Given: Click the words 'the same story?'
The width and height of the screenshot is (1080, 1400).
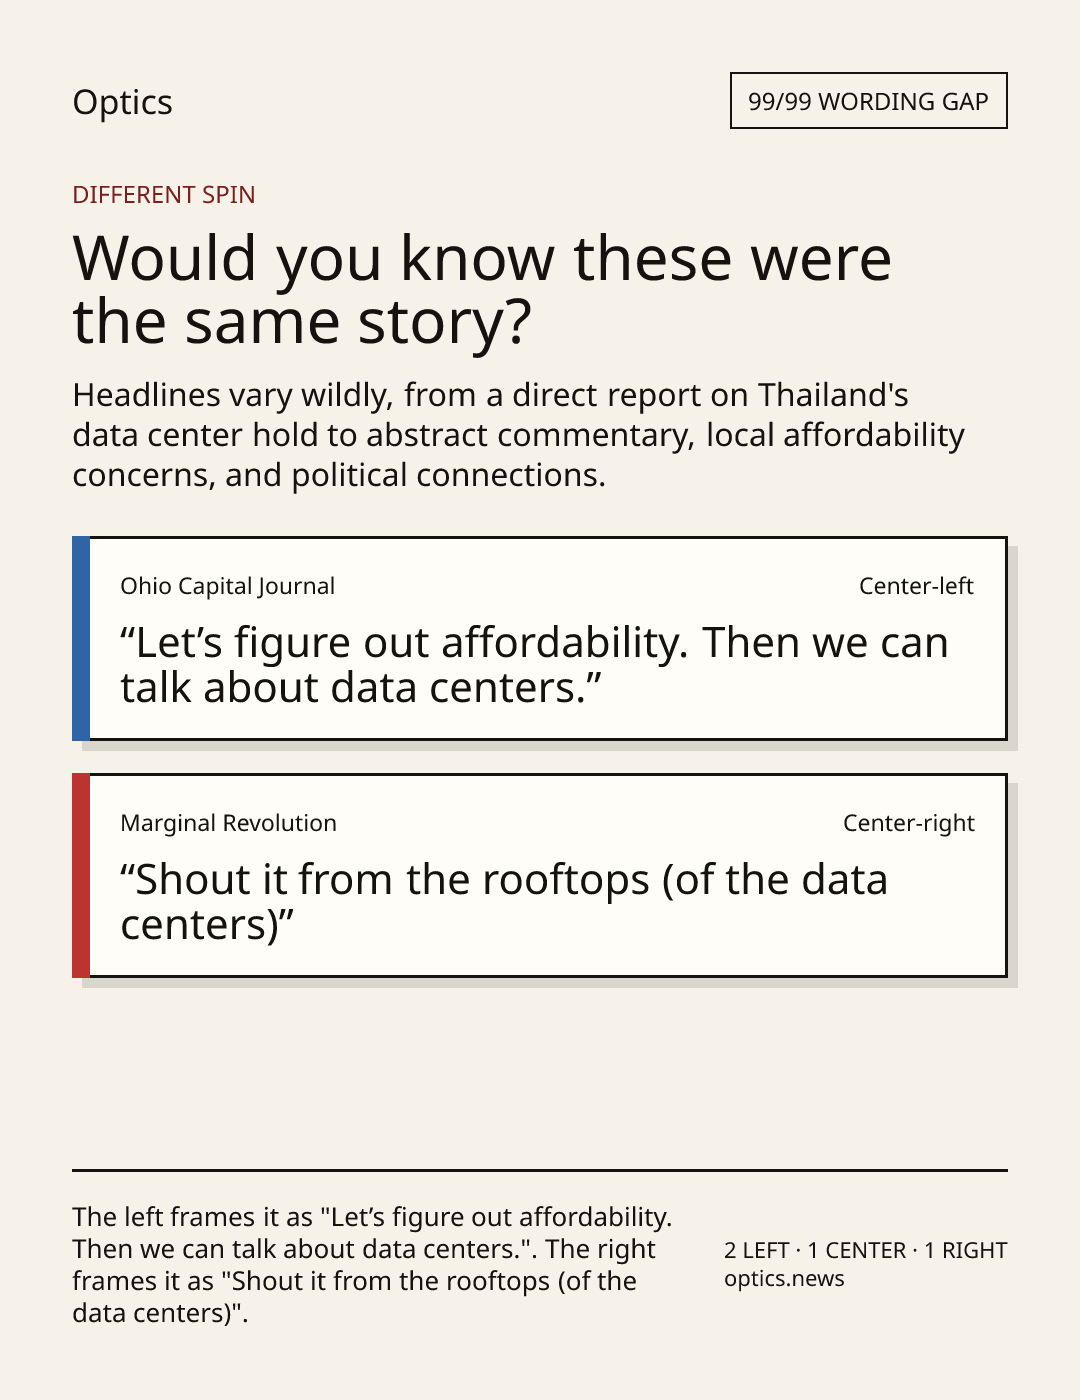Looking at the screenshot, I should (x=302, y=322).
